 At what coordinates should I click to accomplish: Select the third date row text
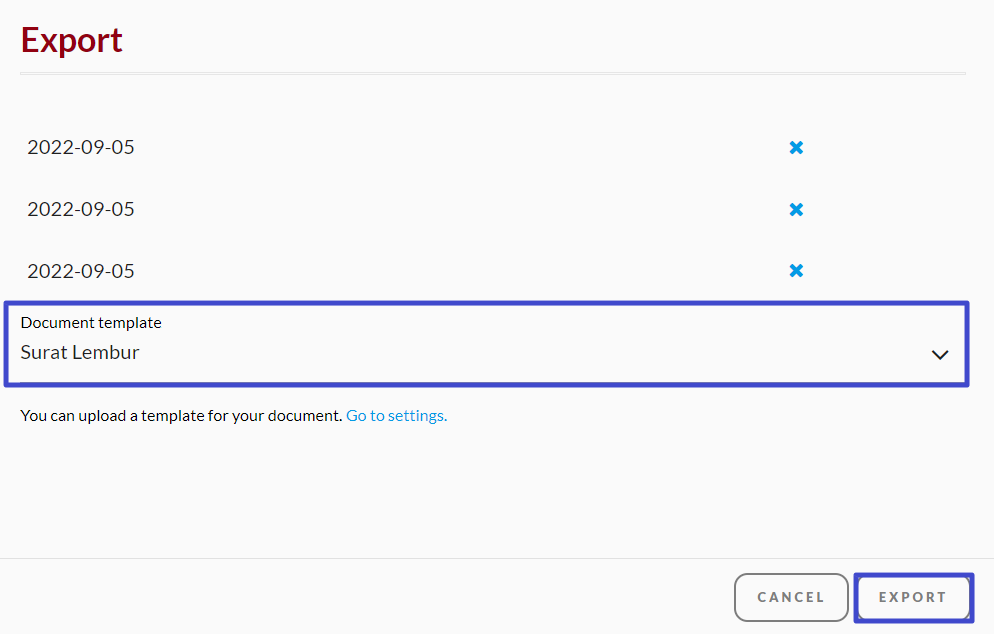[81, 272]
